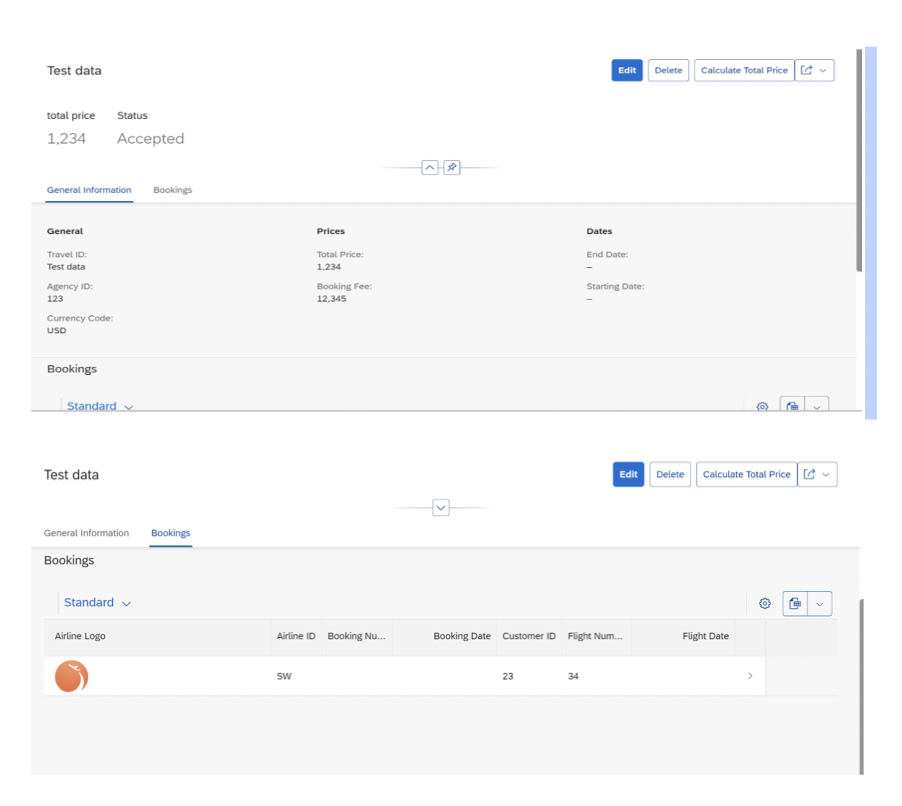Click the pin header icon
Screen dimensions: 902x806
tap(452, 167)
